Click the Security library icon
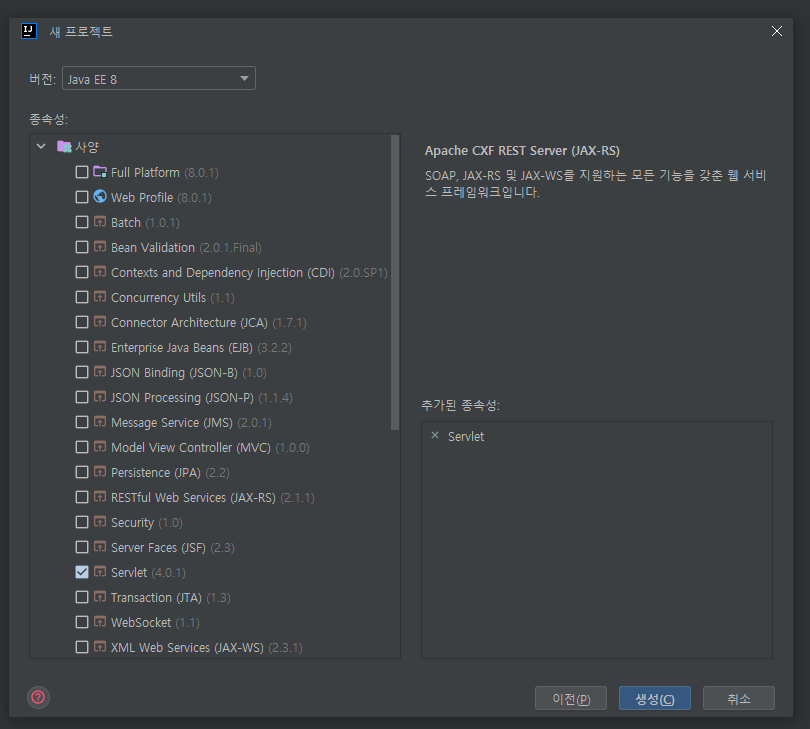The width and height of the screenshot is (810, 729). coord(100,522)
